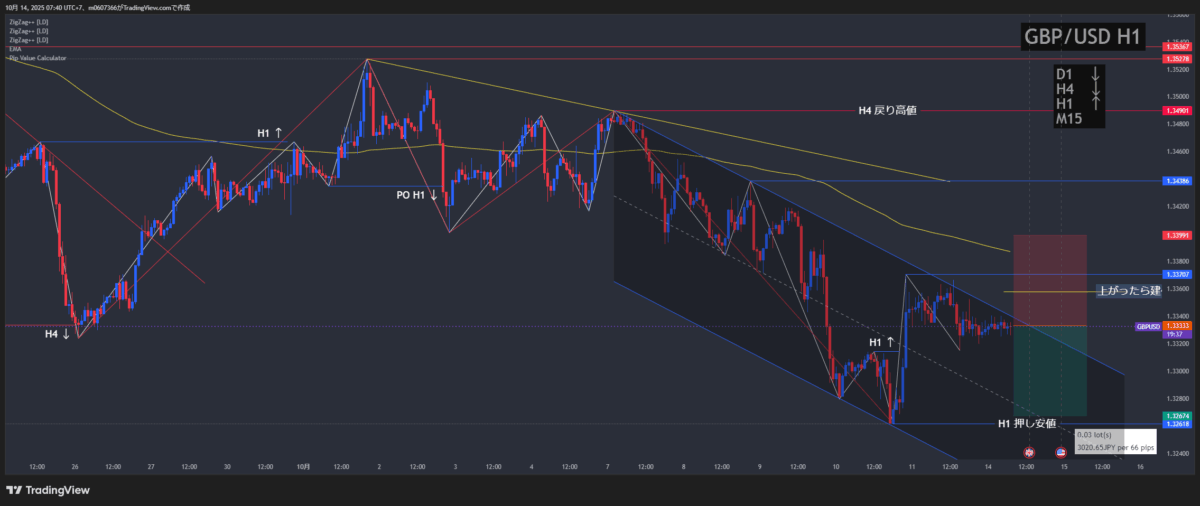
Task: Open the US flag economic event marker
Action: click(1060, 453)
